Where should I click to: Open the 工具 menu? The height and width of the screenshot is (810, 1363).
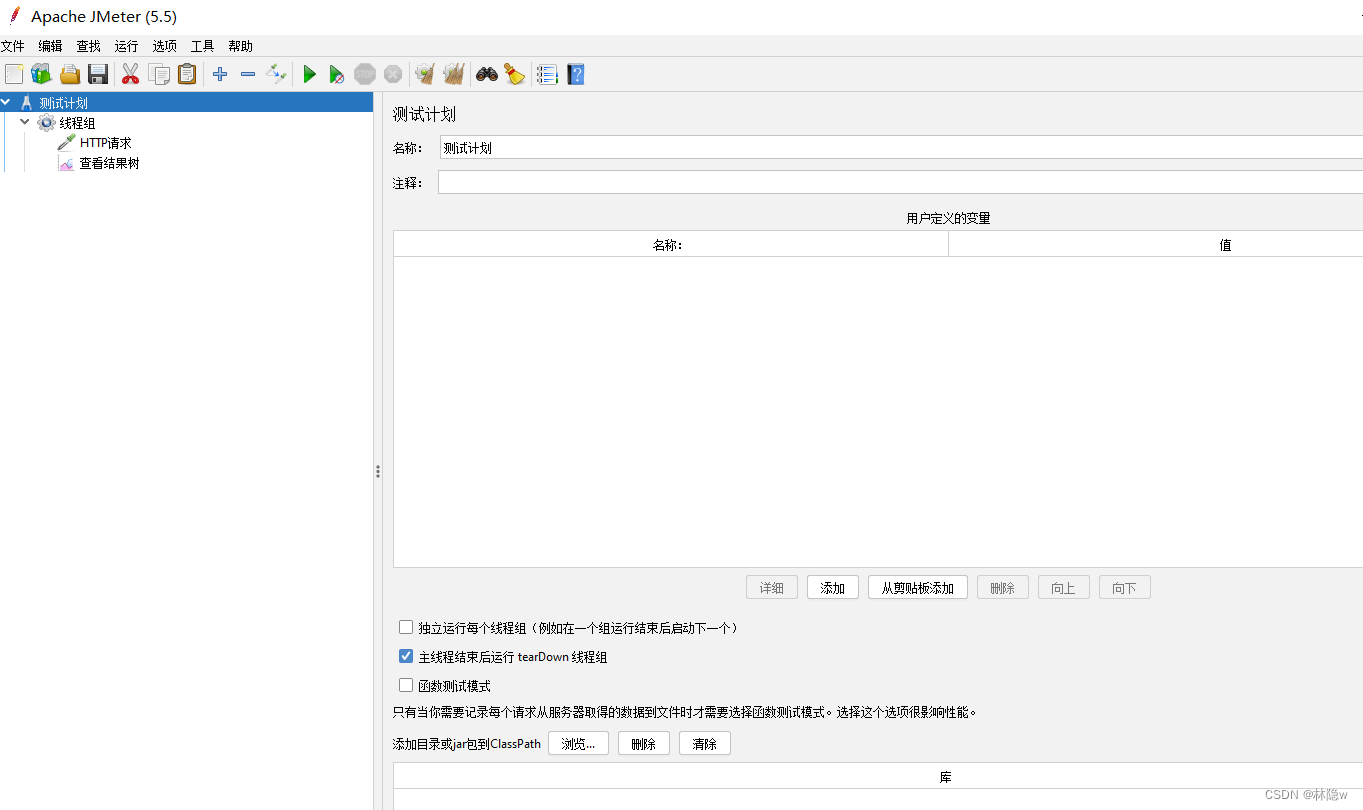coord(202,46)
